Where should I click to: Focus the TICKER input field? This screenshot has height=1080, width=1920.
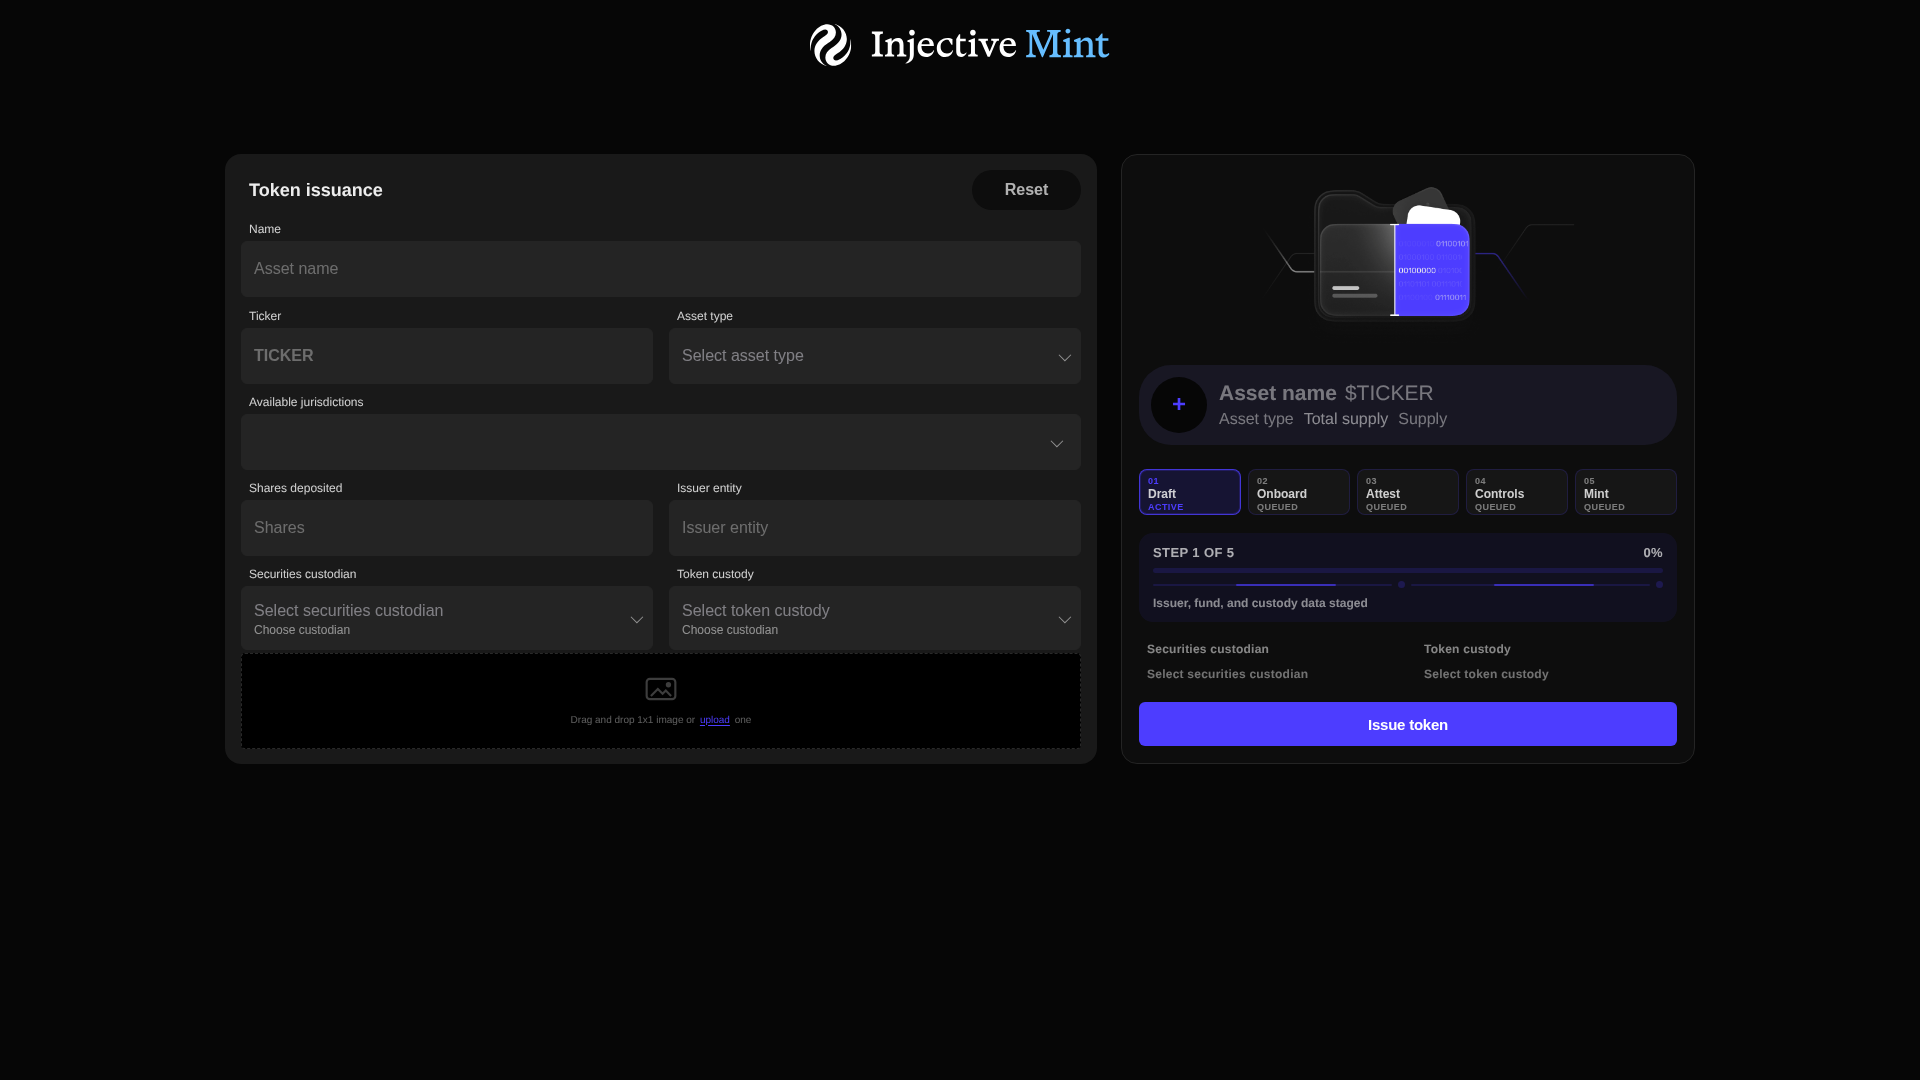[447, 356]
